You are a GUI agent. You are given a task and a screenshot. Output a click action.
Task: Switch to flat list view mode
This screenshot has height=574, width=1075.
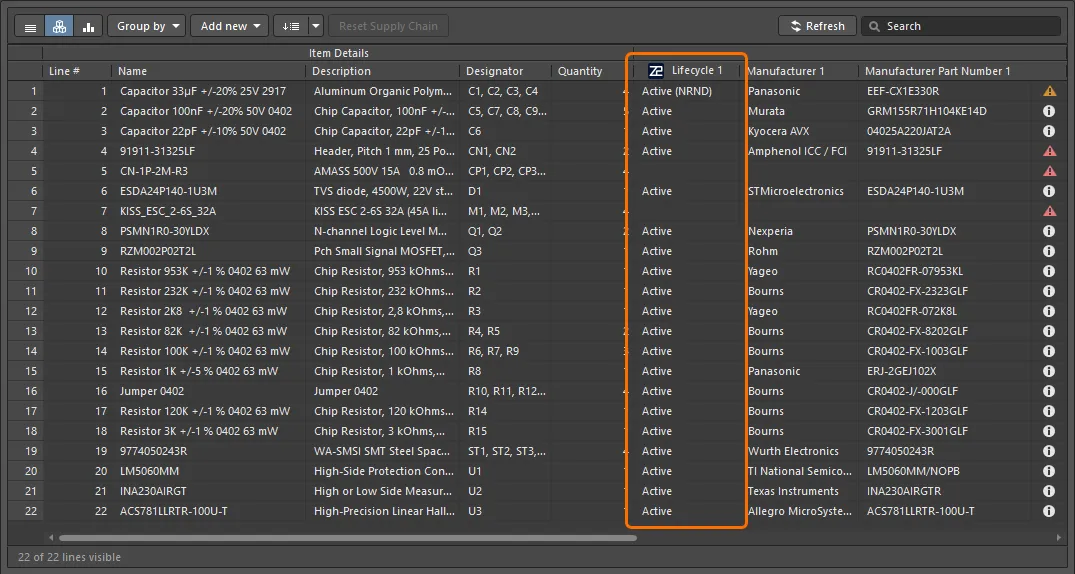[x=31, y=27]
